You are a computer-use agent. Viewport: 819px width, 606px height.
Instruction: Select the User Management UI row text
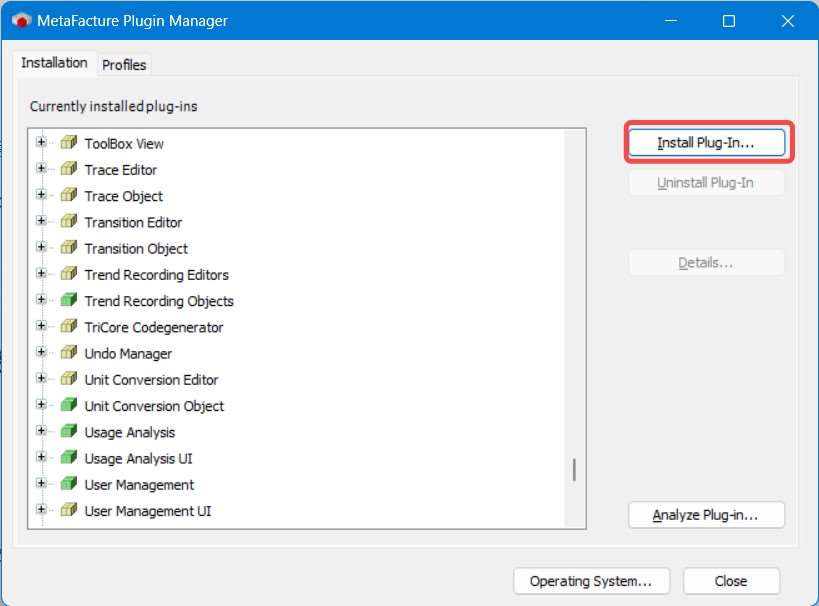[x=148, y=511]
